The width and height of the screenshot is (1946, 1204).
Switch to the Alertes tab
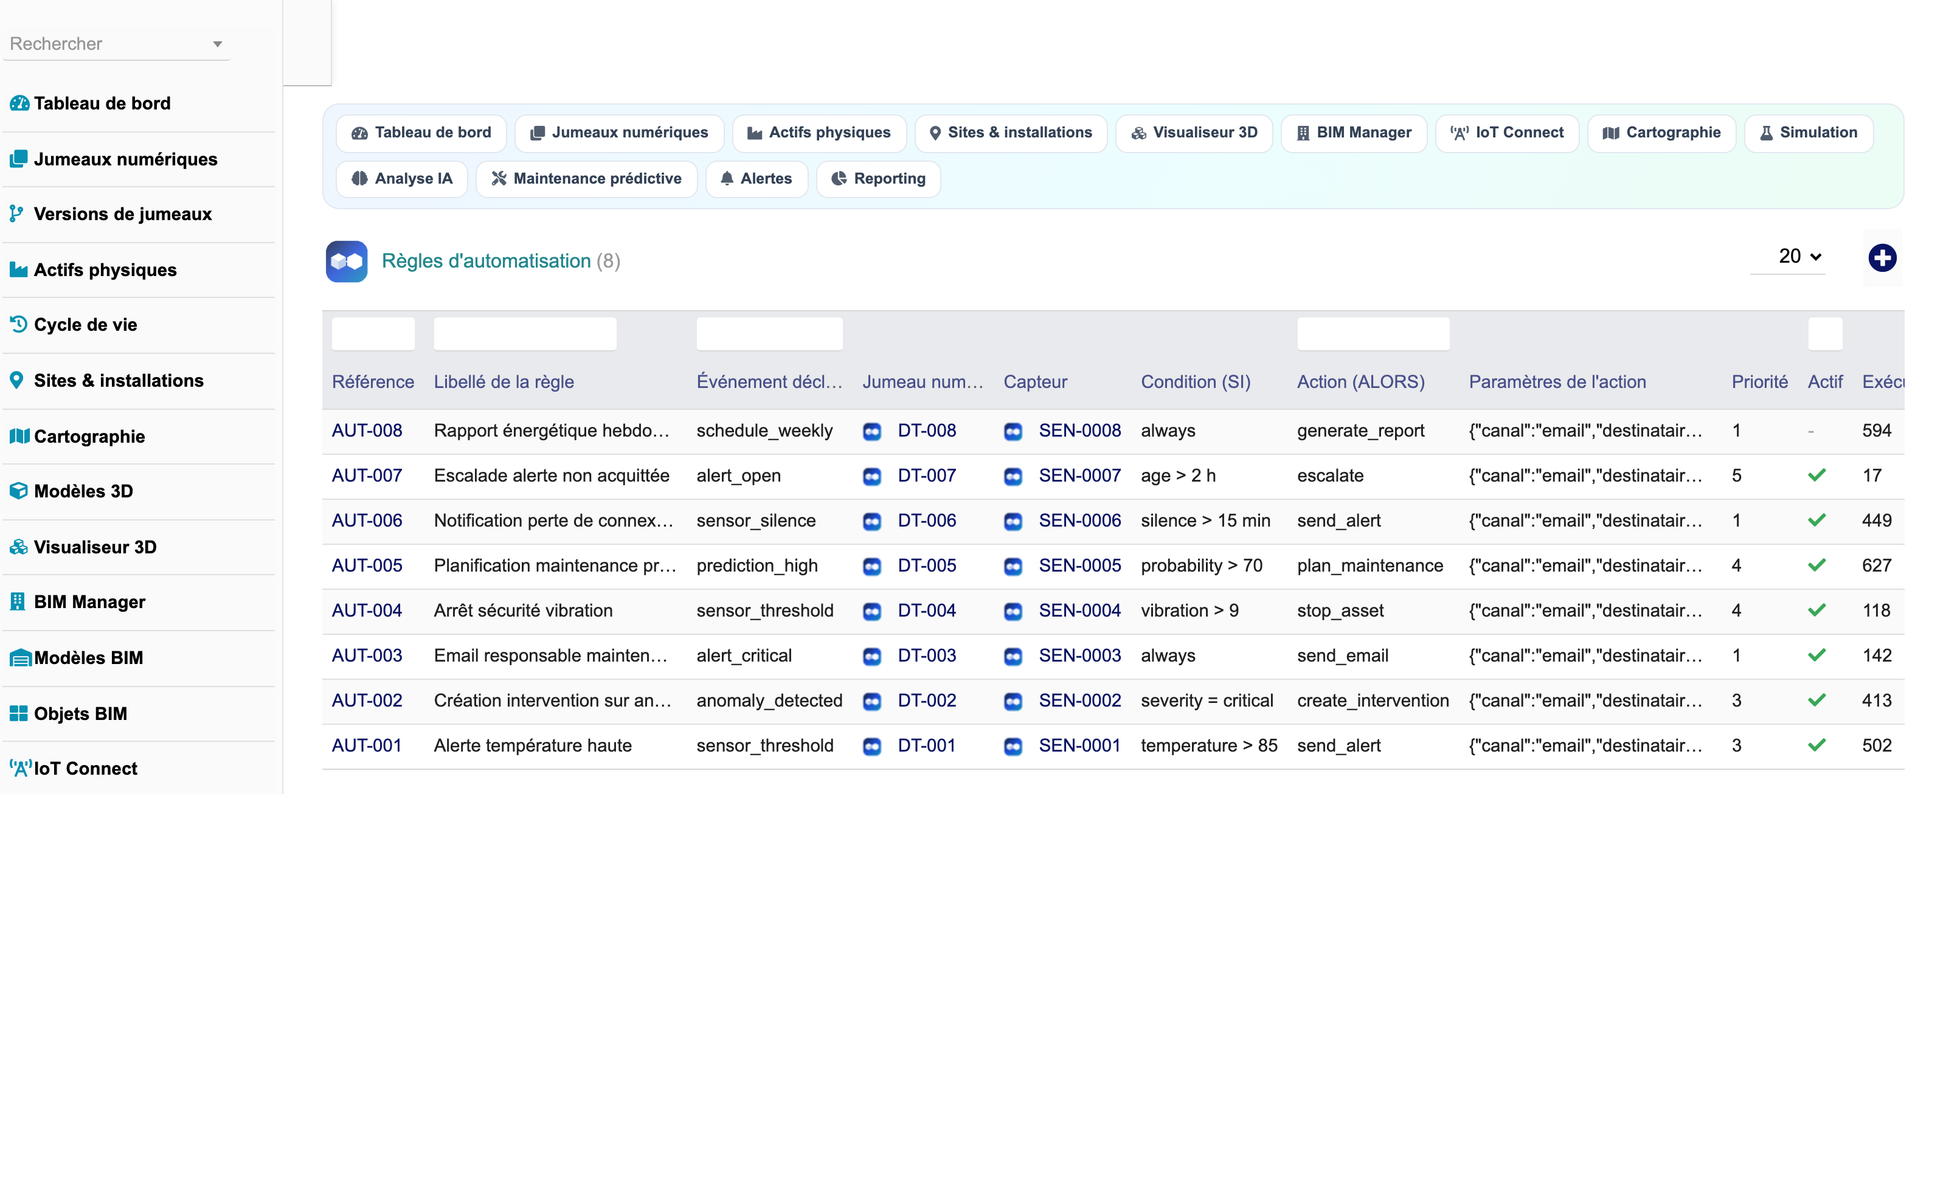pos(756,179)
